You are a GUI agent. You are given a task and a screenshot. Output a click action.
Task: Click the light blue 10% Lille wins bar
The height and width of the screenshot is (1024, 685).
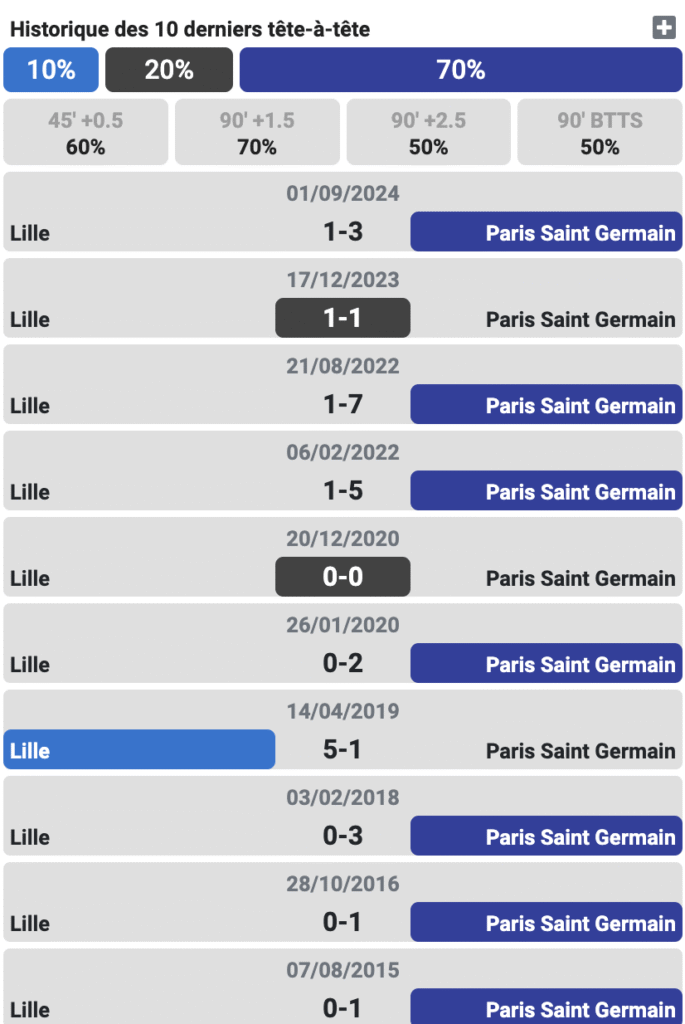click(51, 70)
